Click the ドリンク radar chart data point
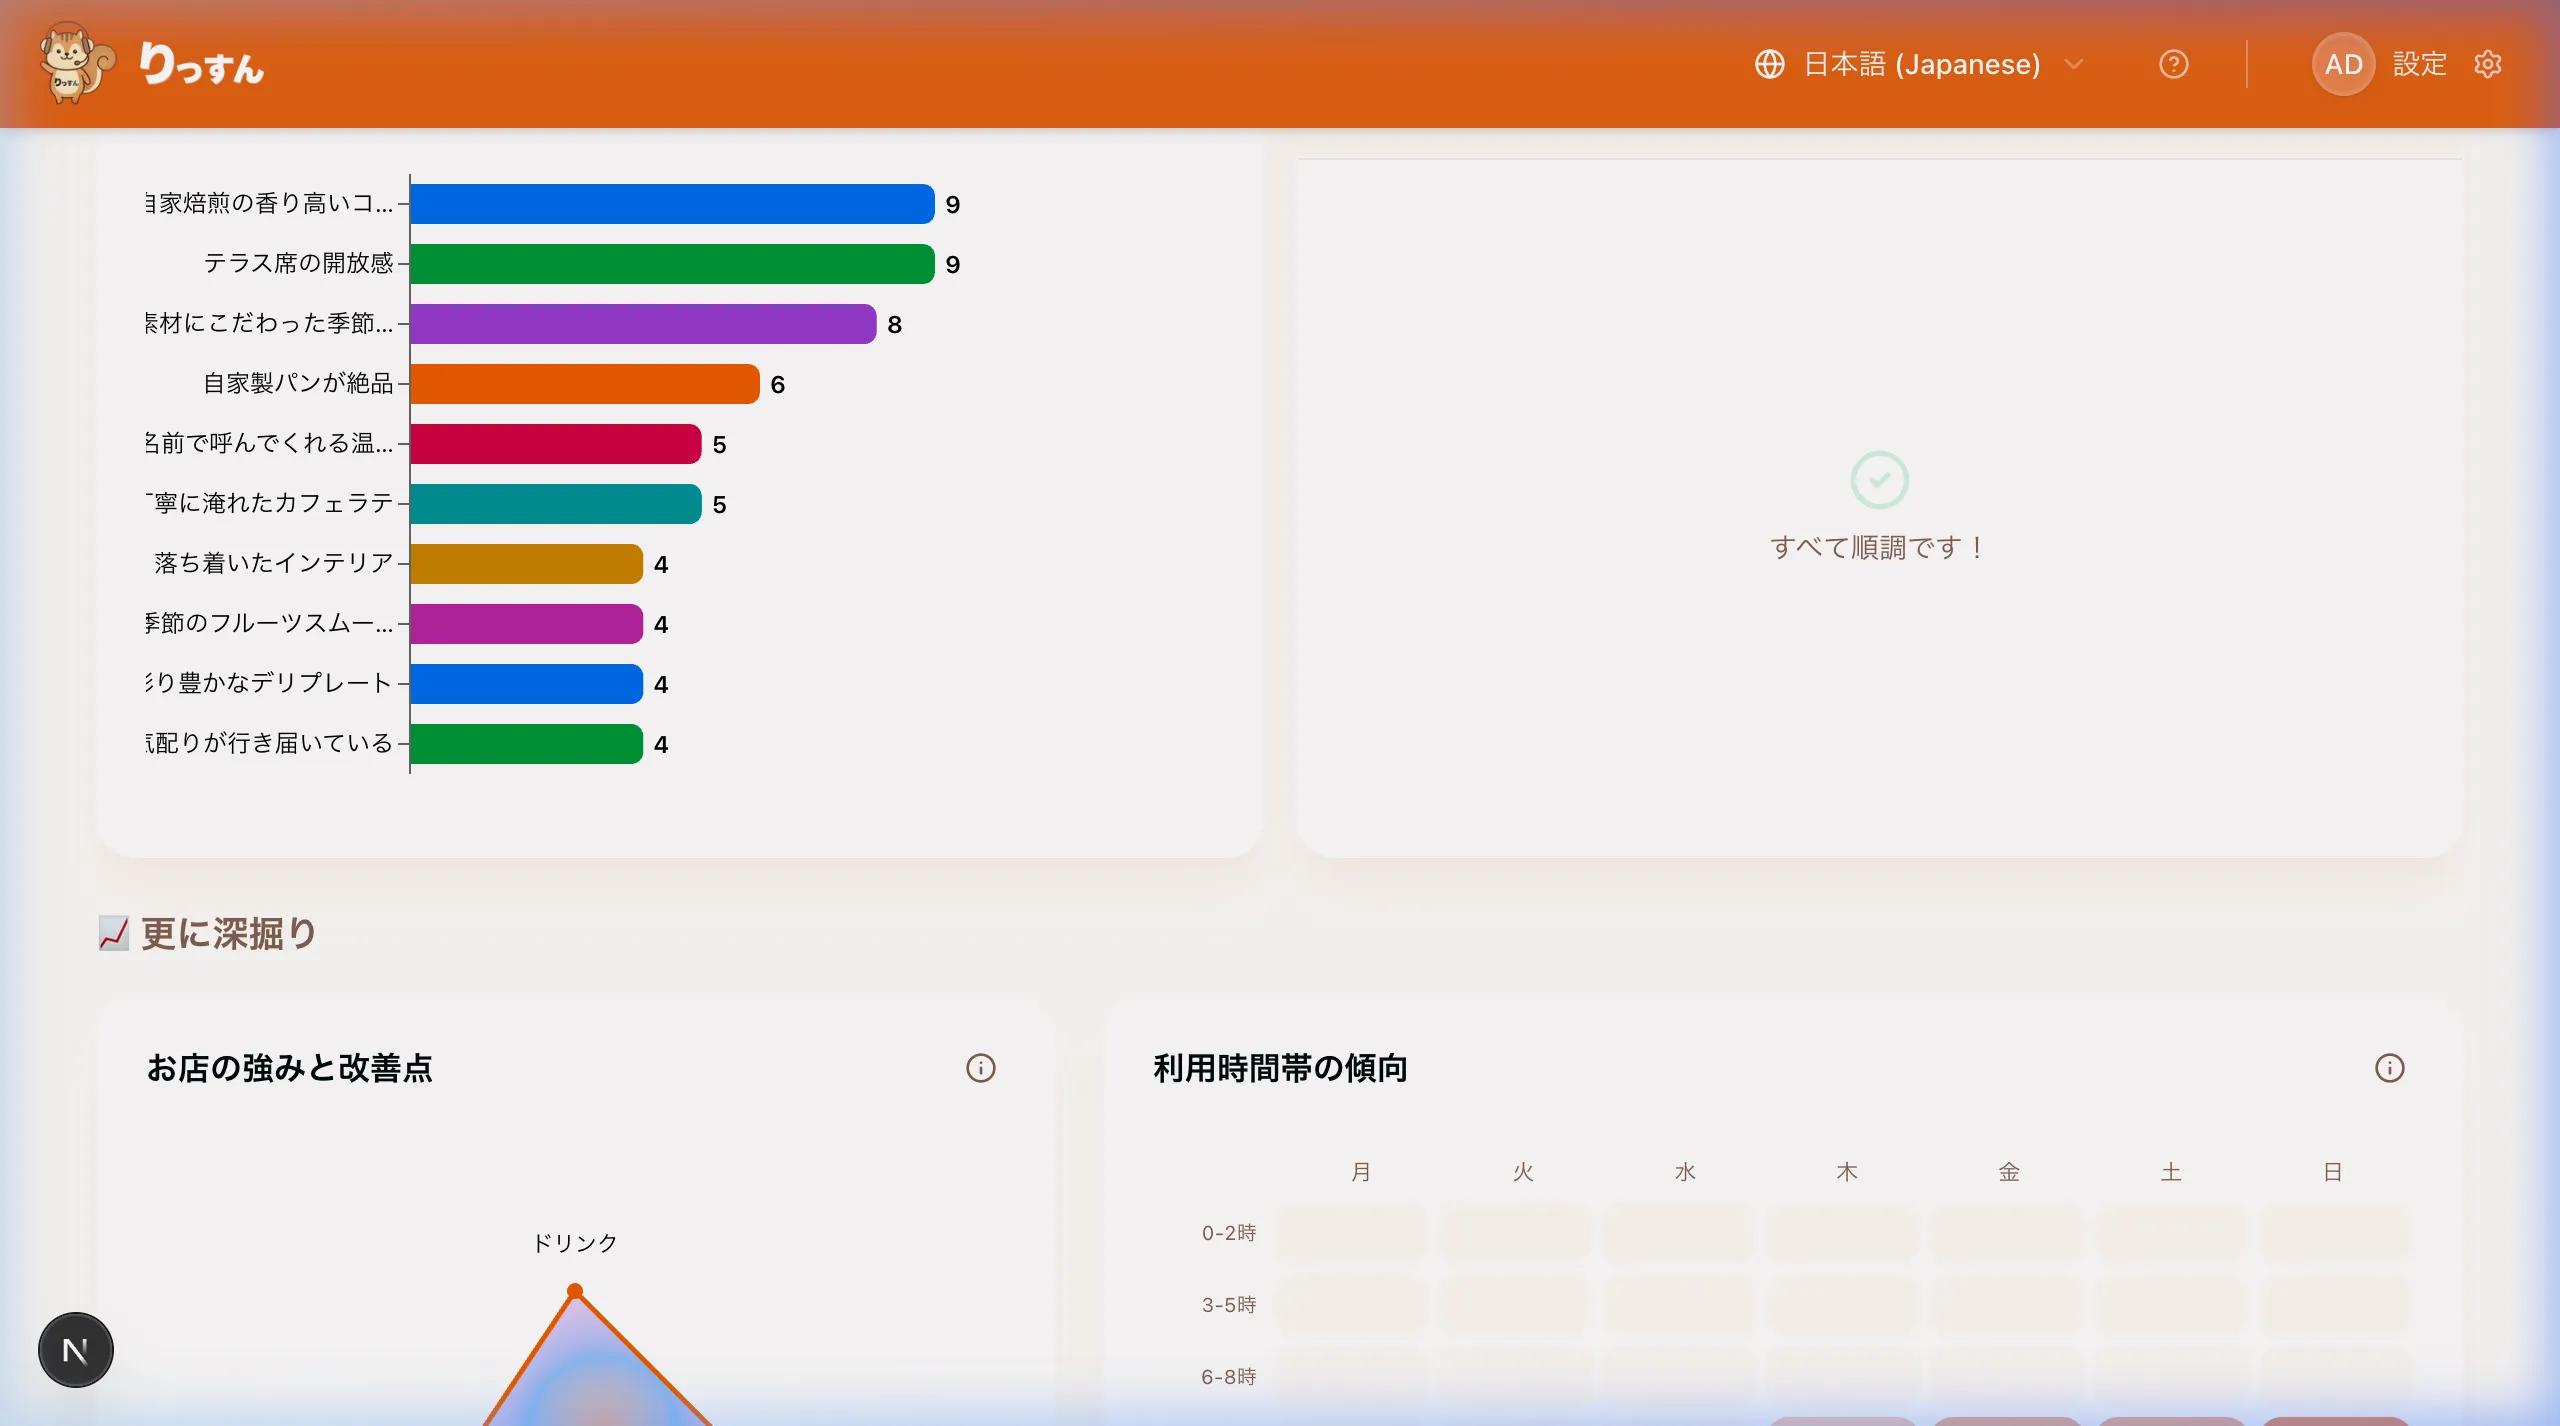 click(x=575, y=1291)
